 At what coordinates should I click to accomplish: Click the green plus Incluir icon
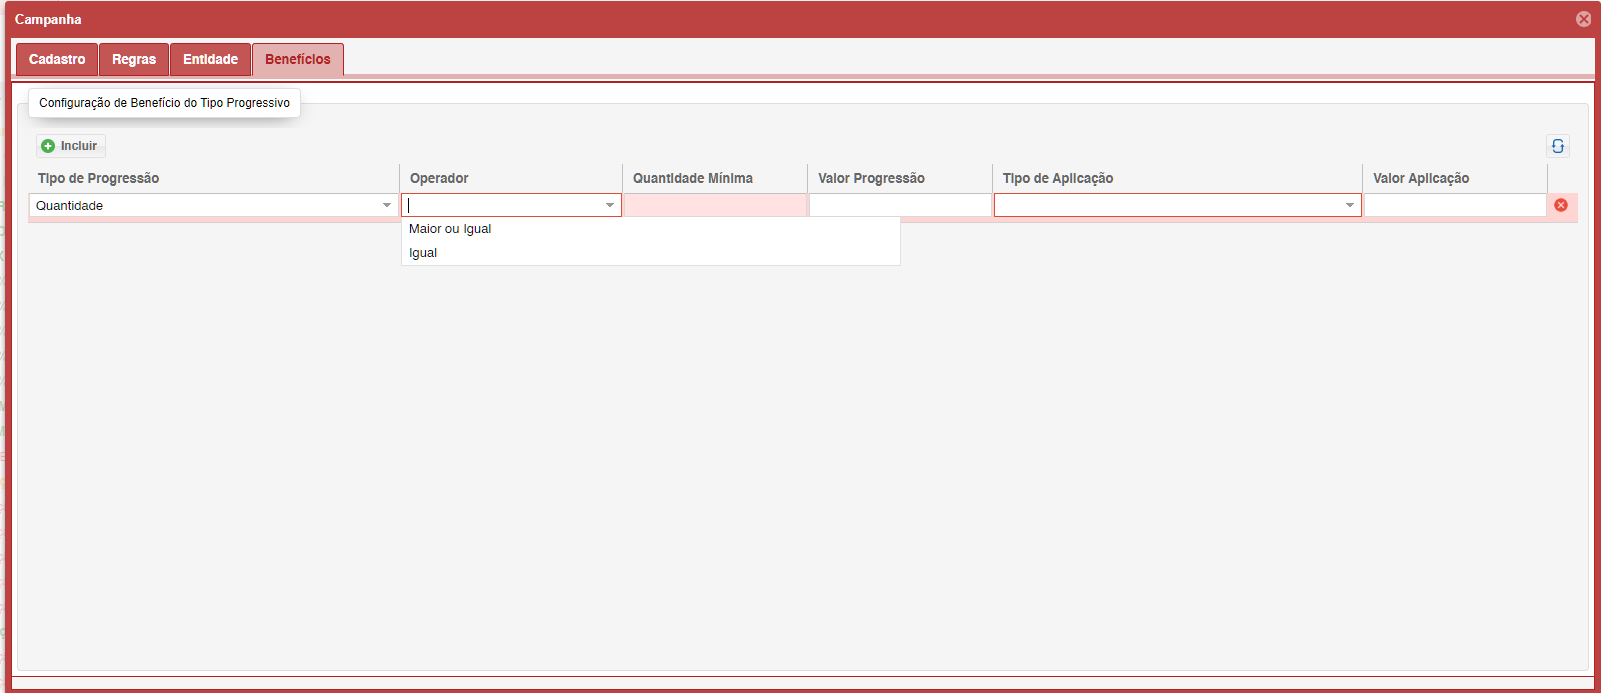[x=48, y=146]
